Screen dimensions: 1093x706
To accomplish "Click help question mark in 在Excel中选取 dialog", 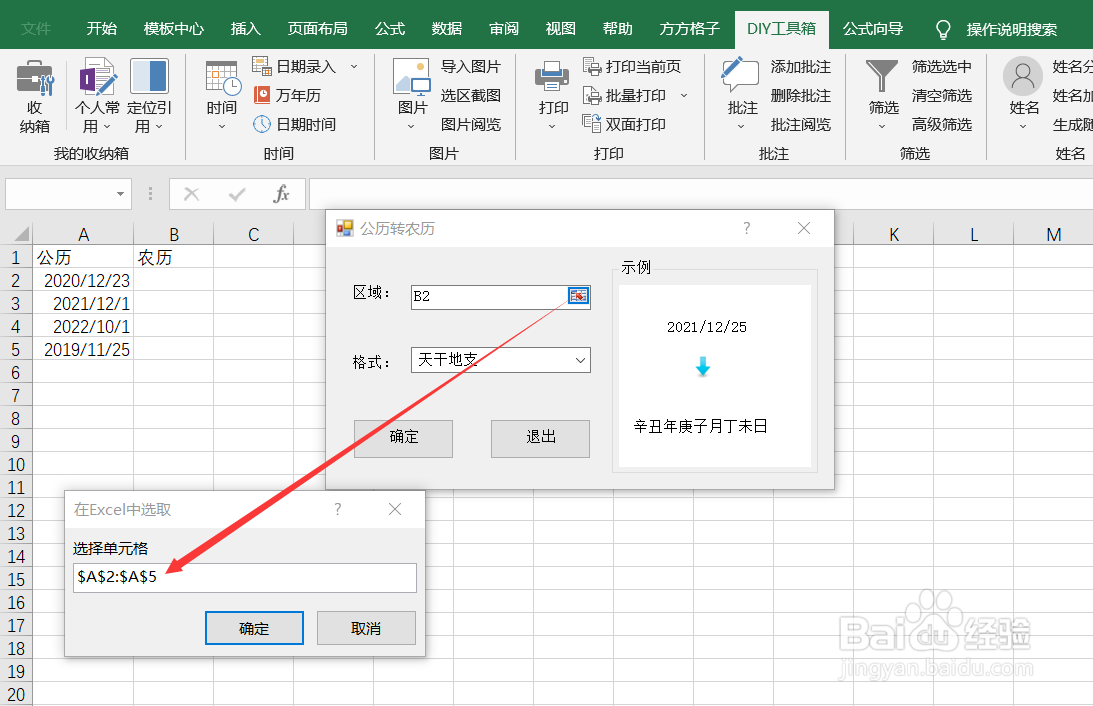I will coord(338,509).
